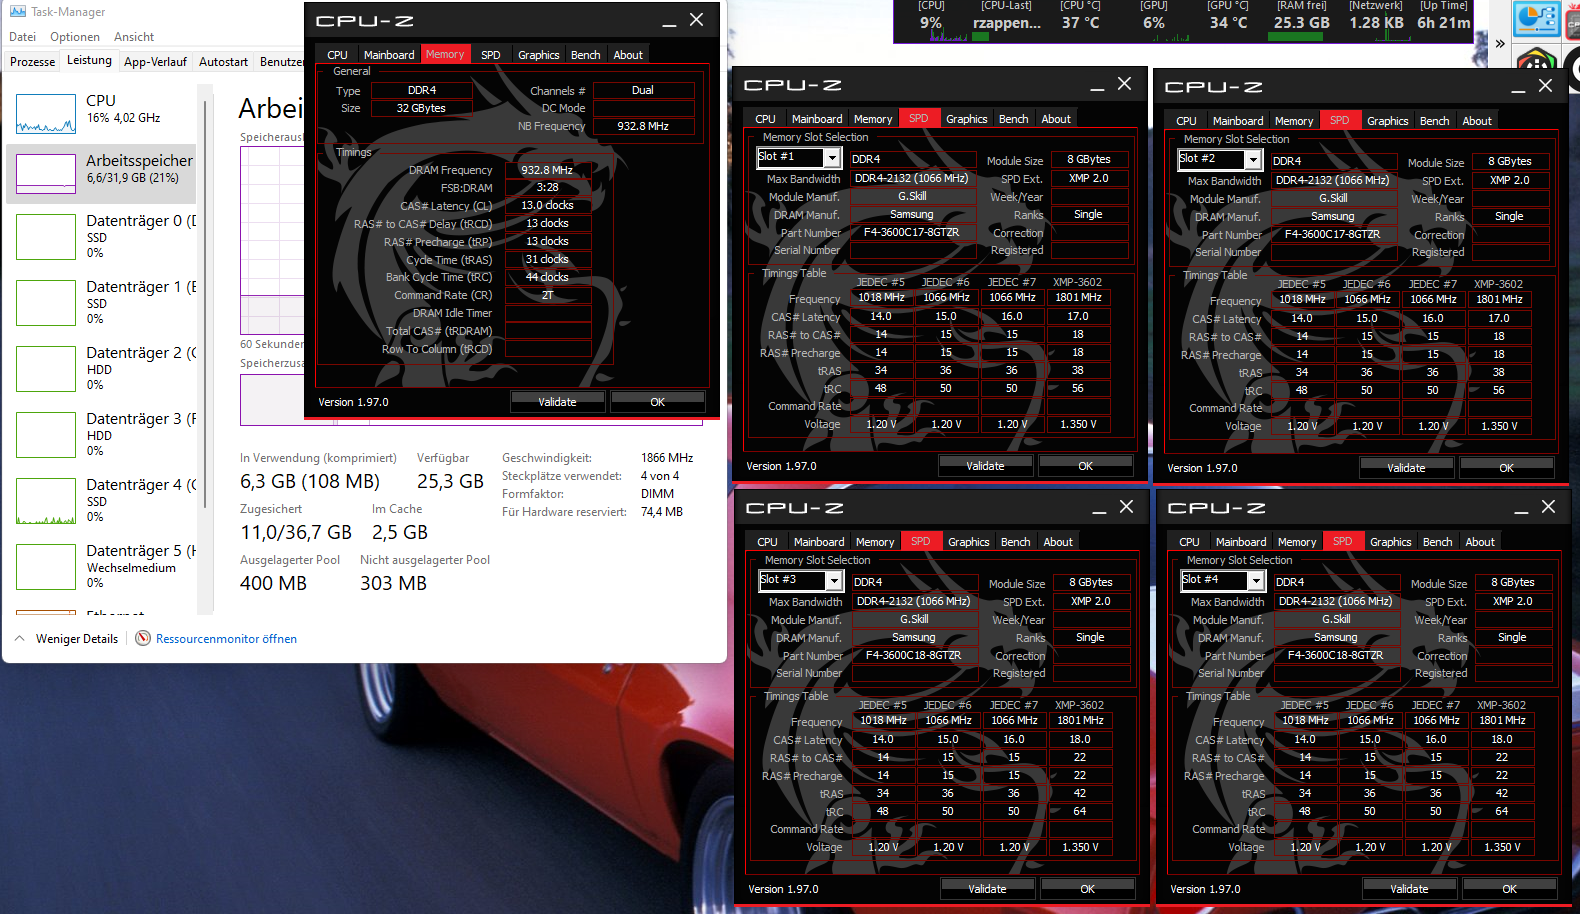Click the CPU usage 9% gadget reading

(931, 22)
